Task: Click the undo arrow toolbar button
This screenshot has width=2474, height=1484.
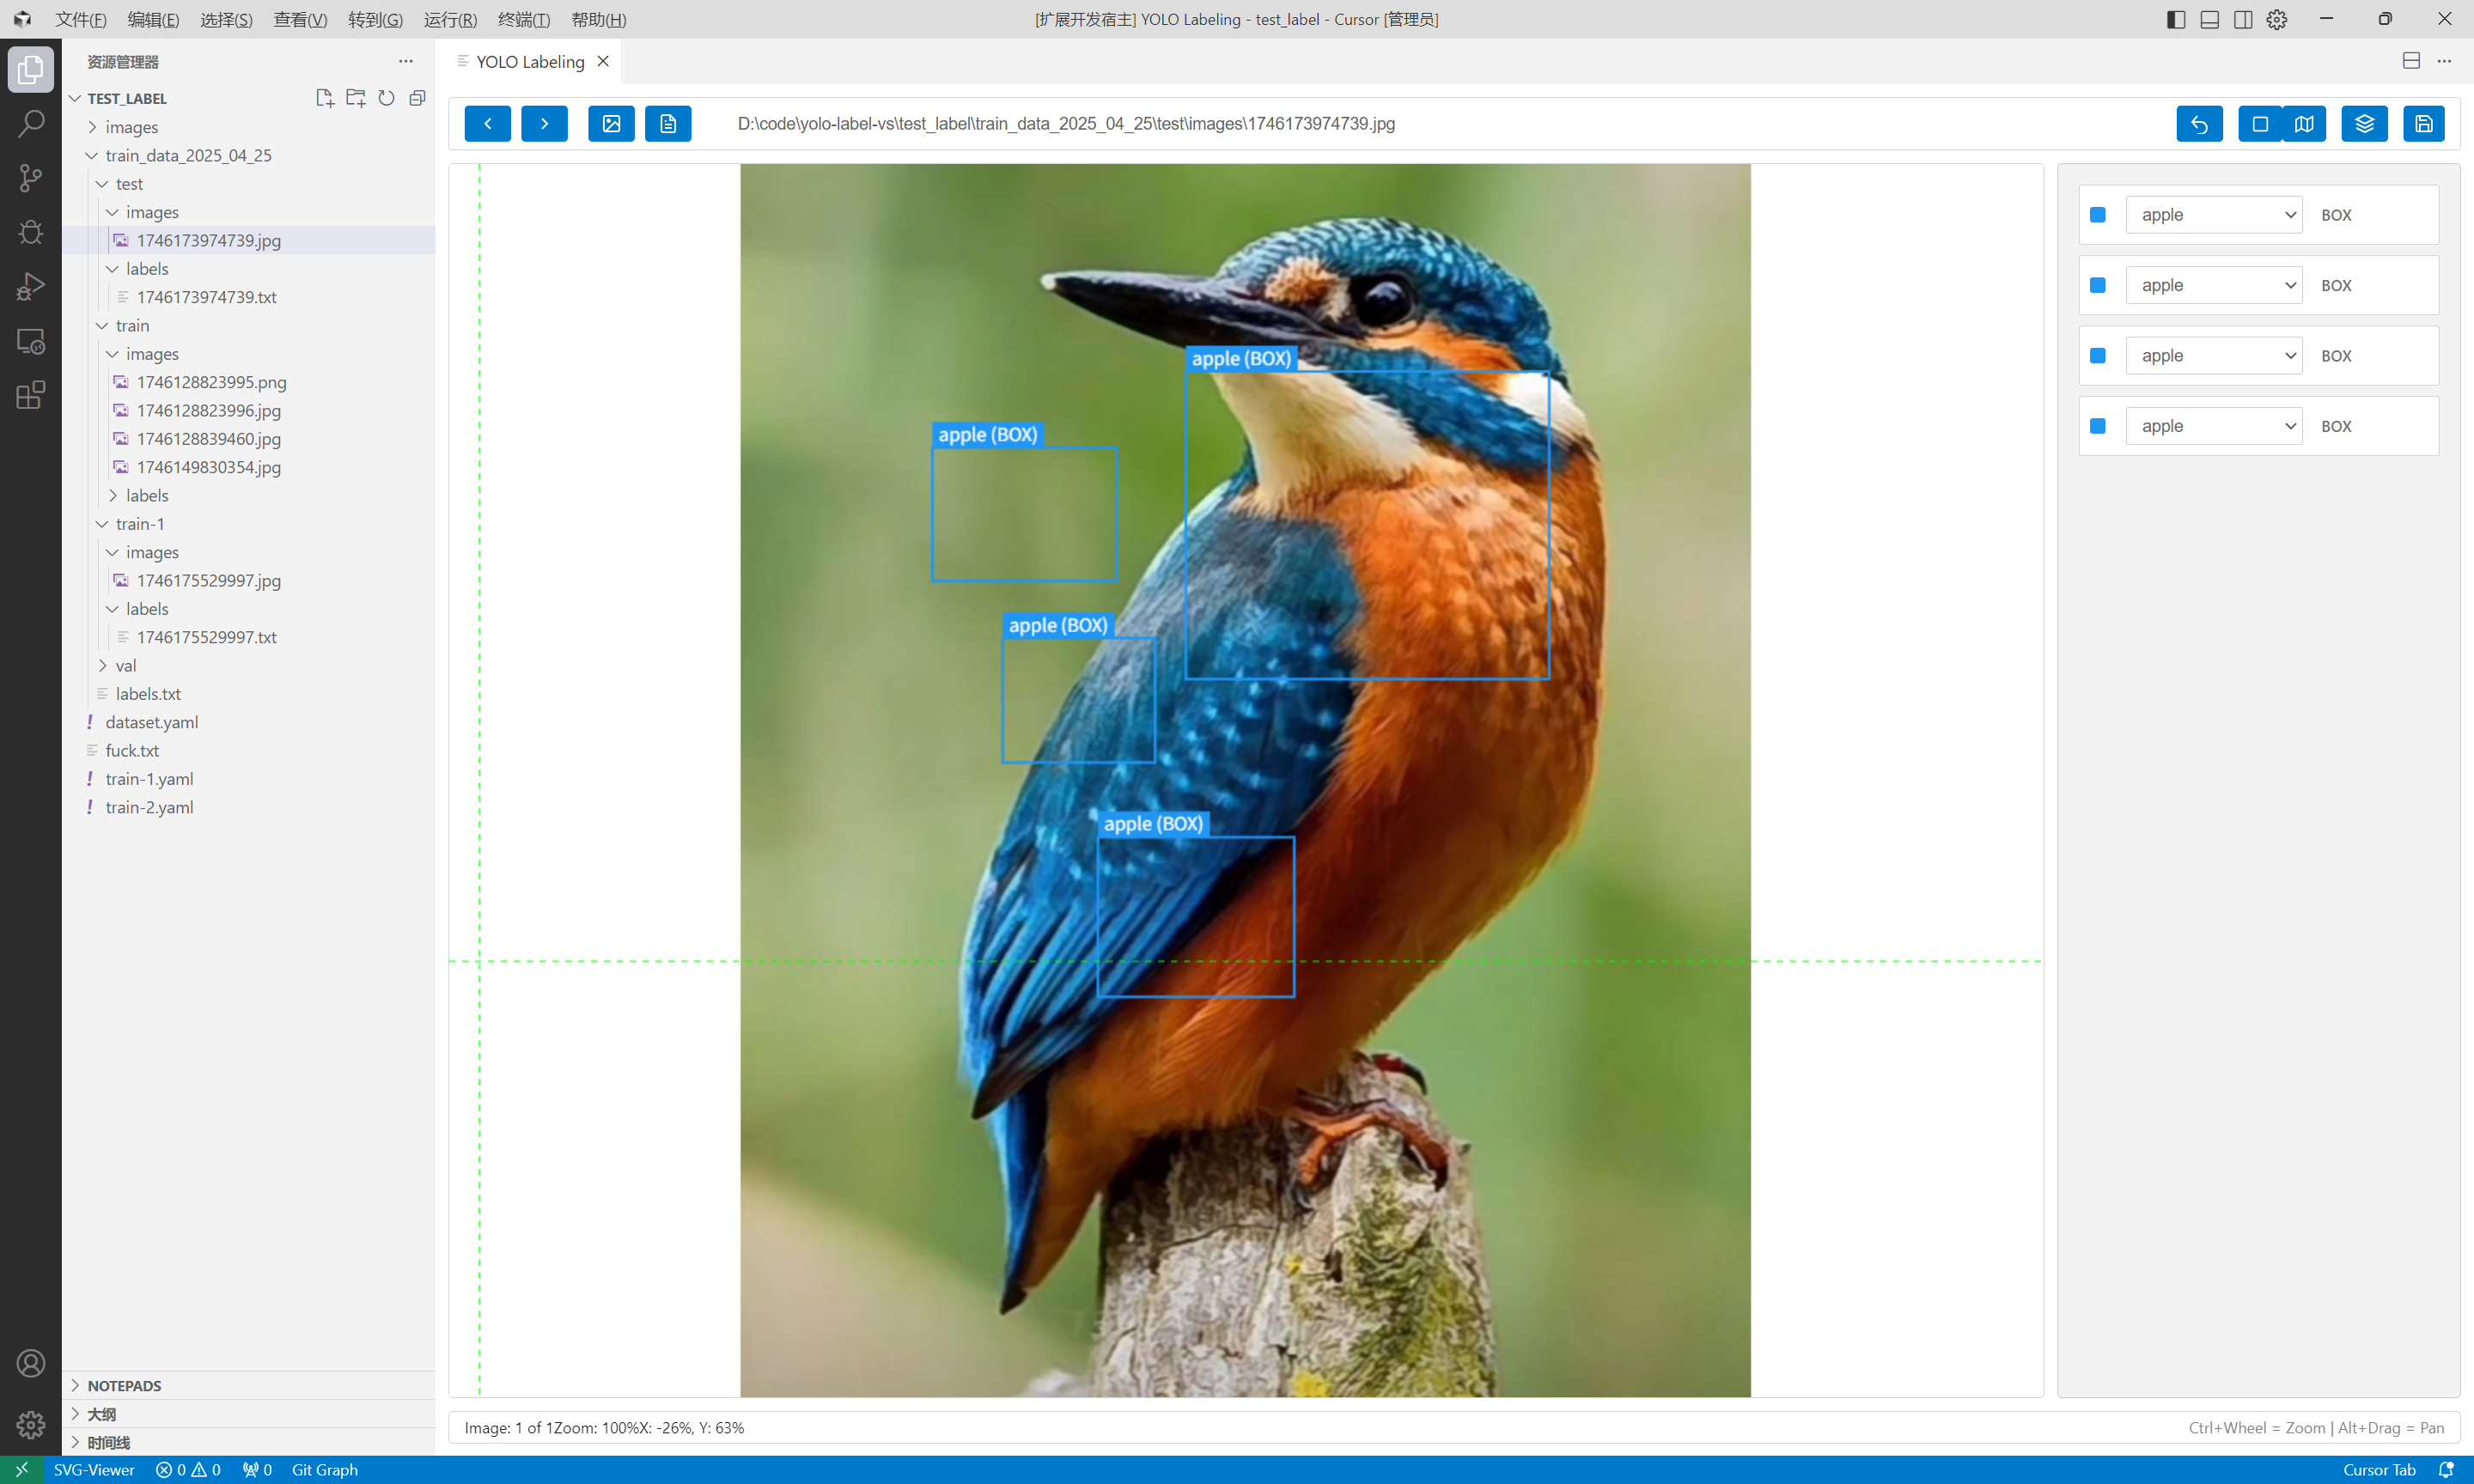Action: point(2199,124)
